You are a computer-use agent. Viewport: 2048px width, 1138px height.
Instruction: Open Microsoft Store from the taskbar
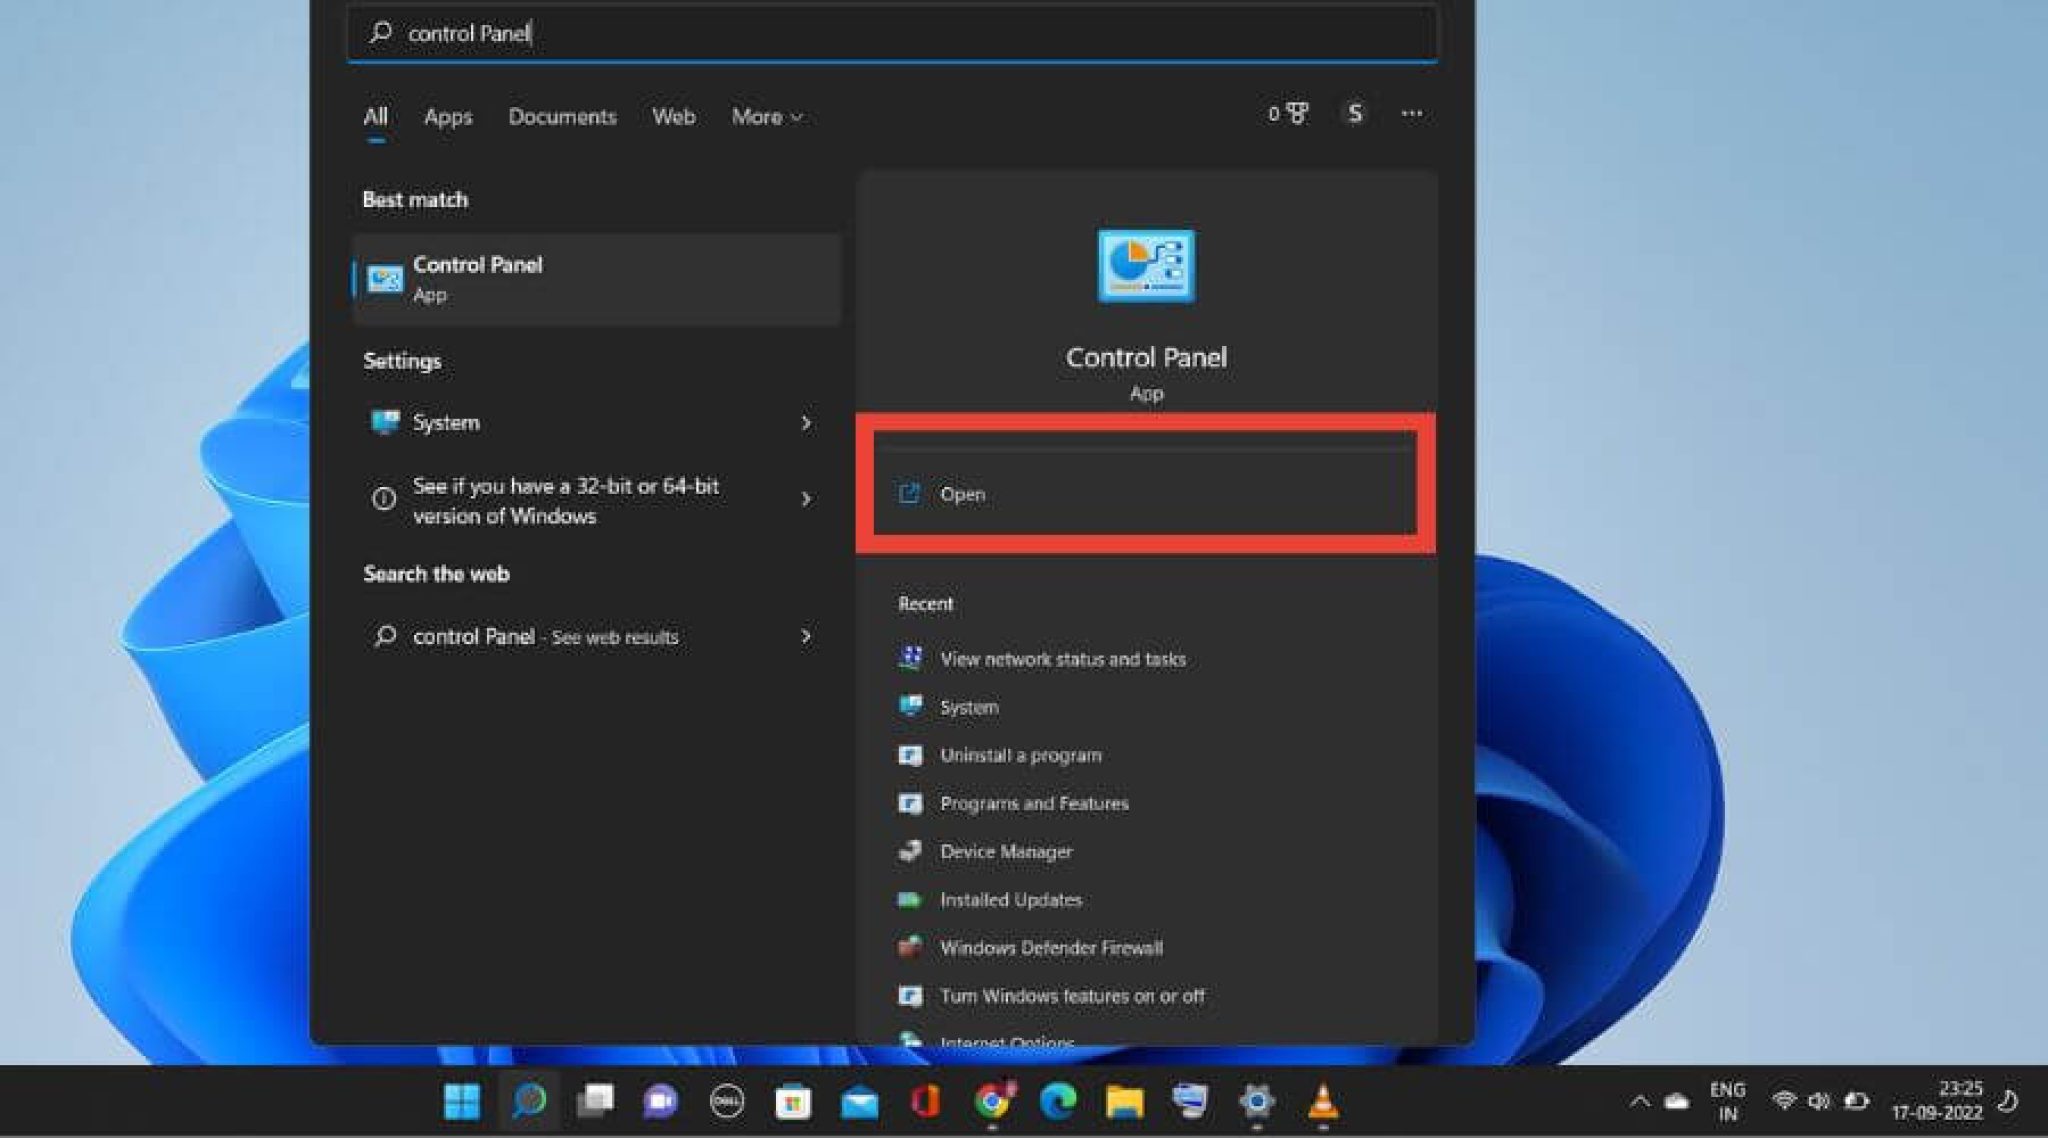(x=791, y=1103)
